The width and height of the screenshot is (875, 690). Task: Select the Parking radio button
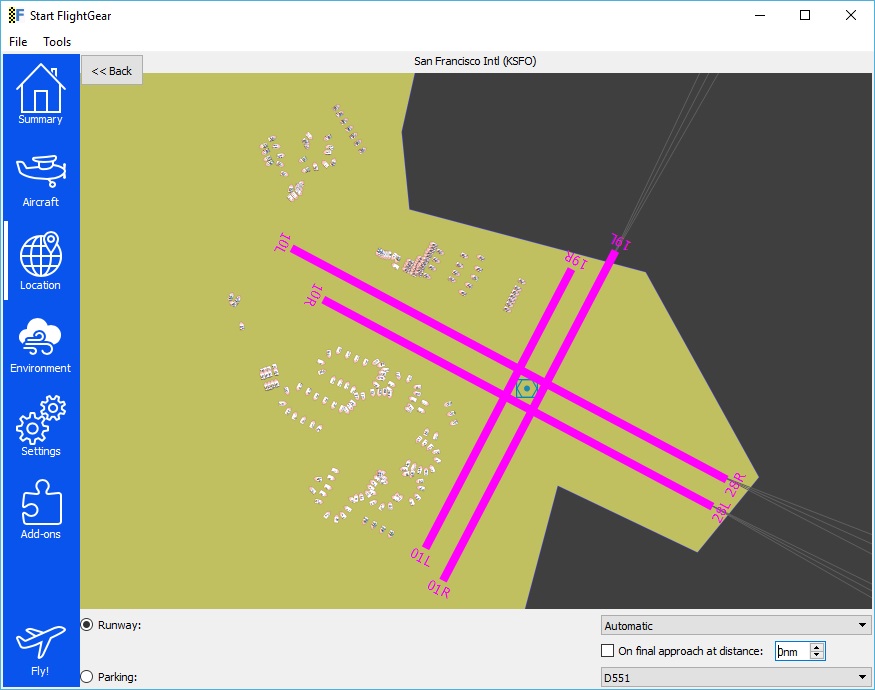86,677
